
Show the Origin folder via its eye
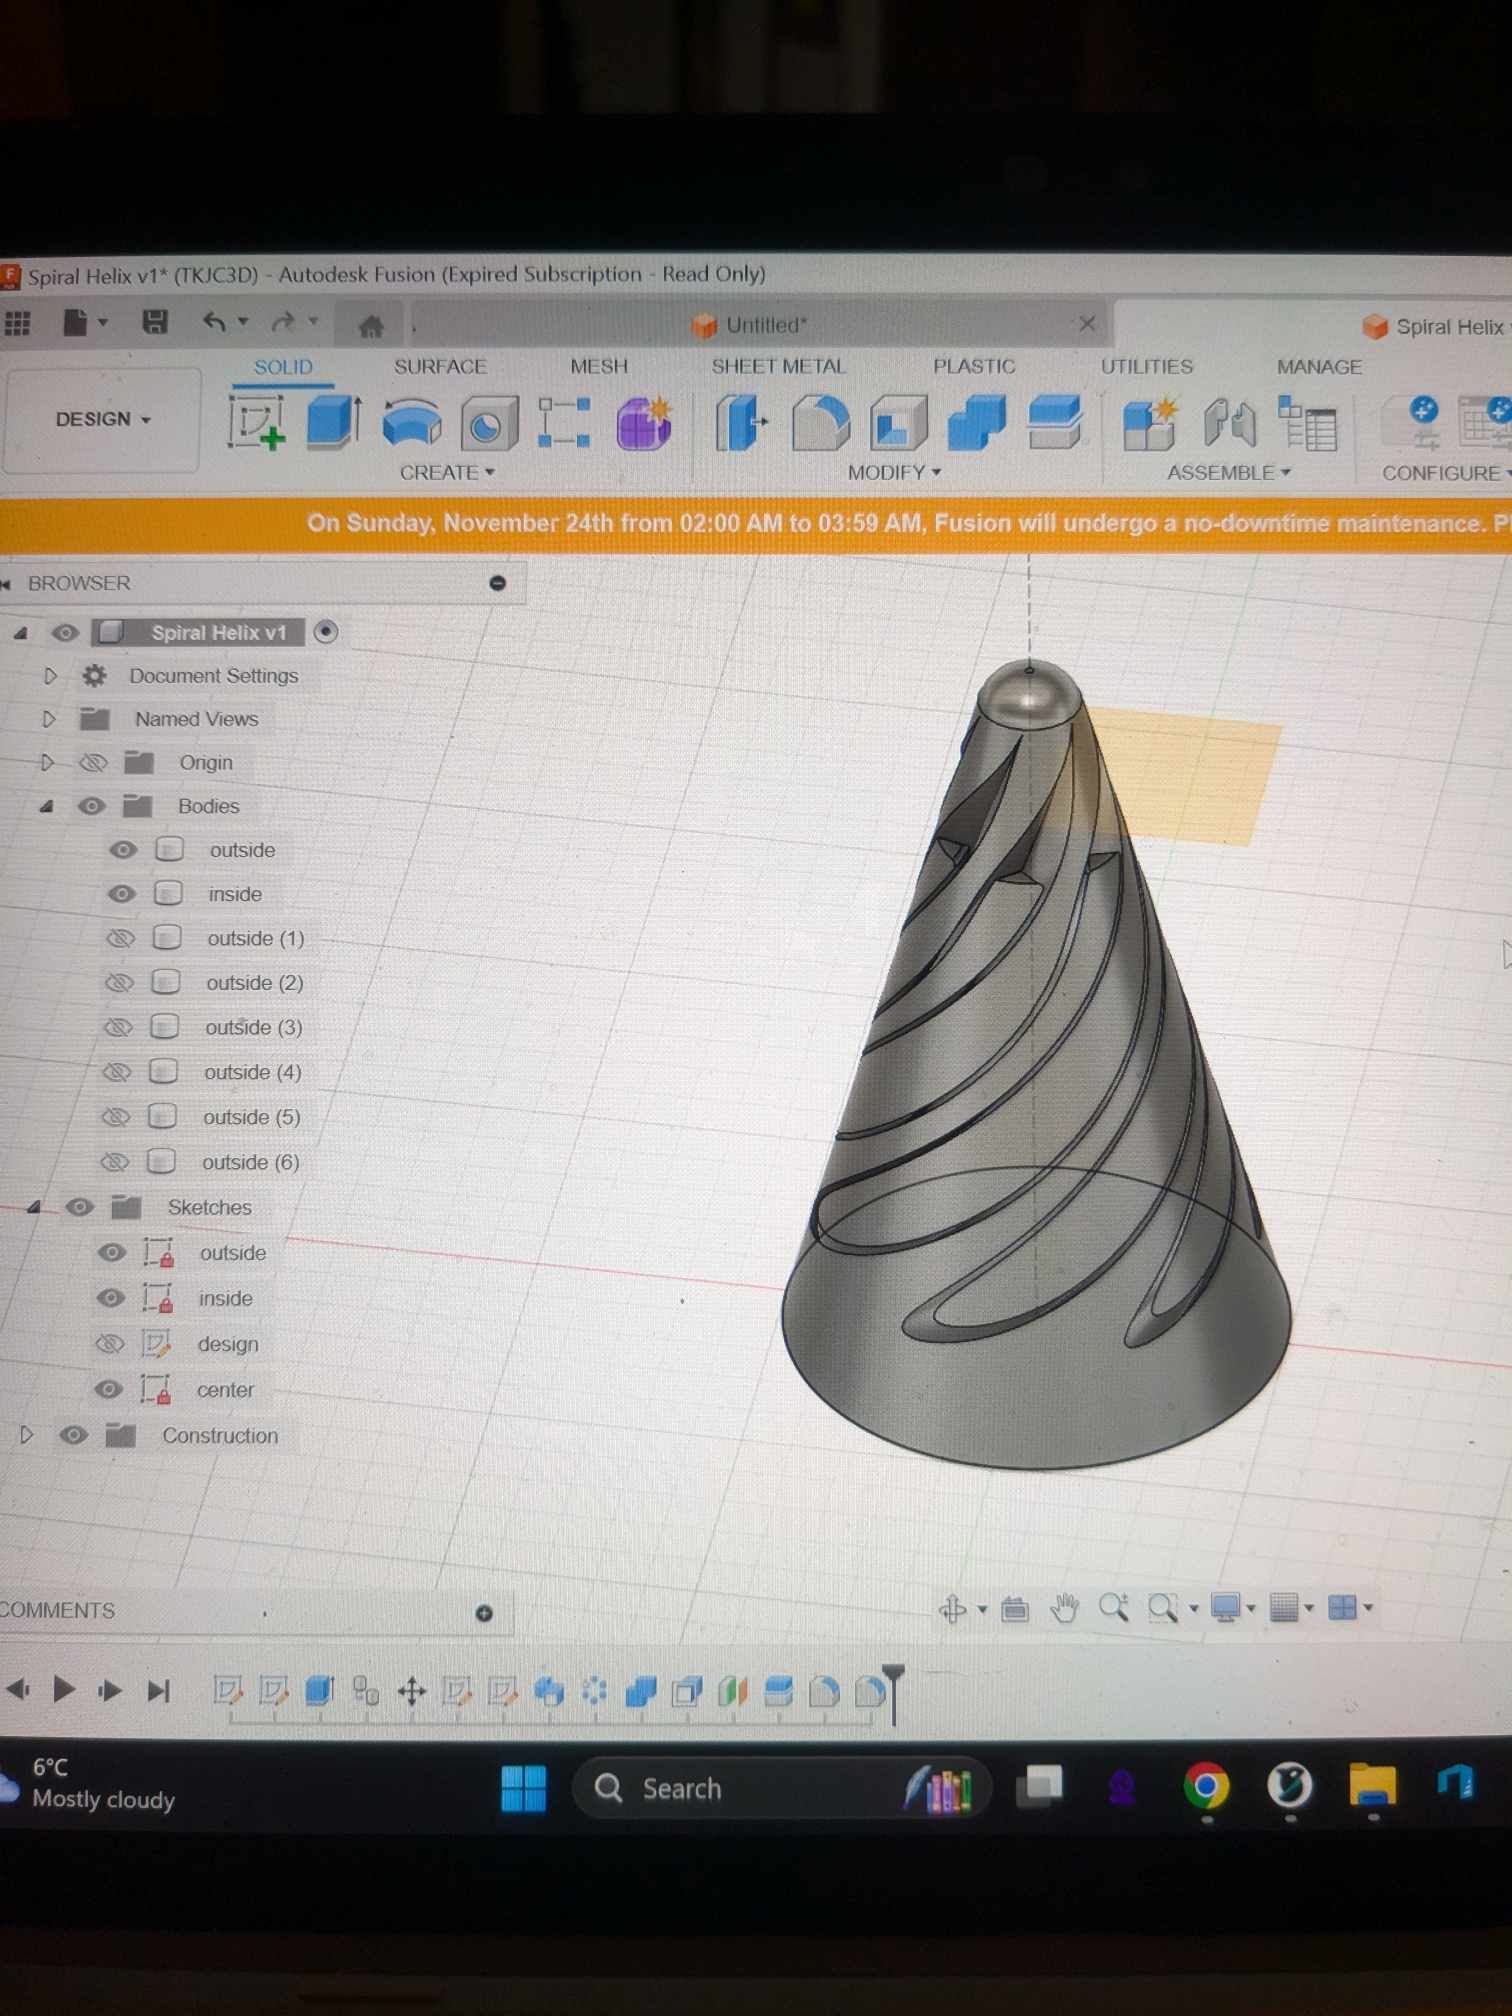pos(93,763)
